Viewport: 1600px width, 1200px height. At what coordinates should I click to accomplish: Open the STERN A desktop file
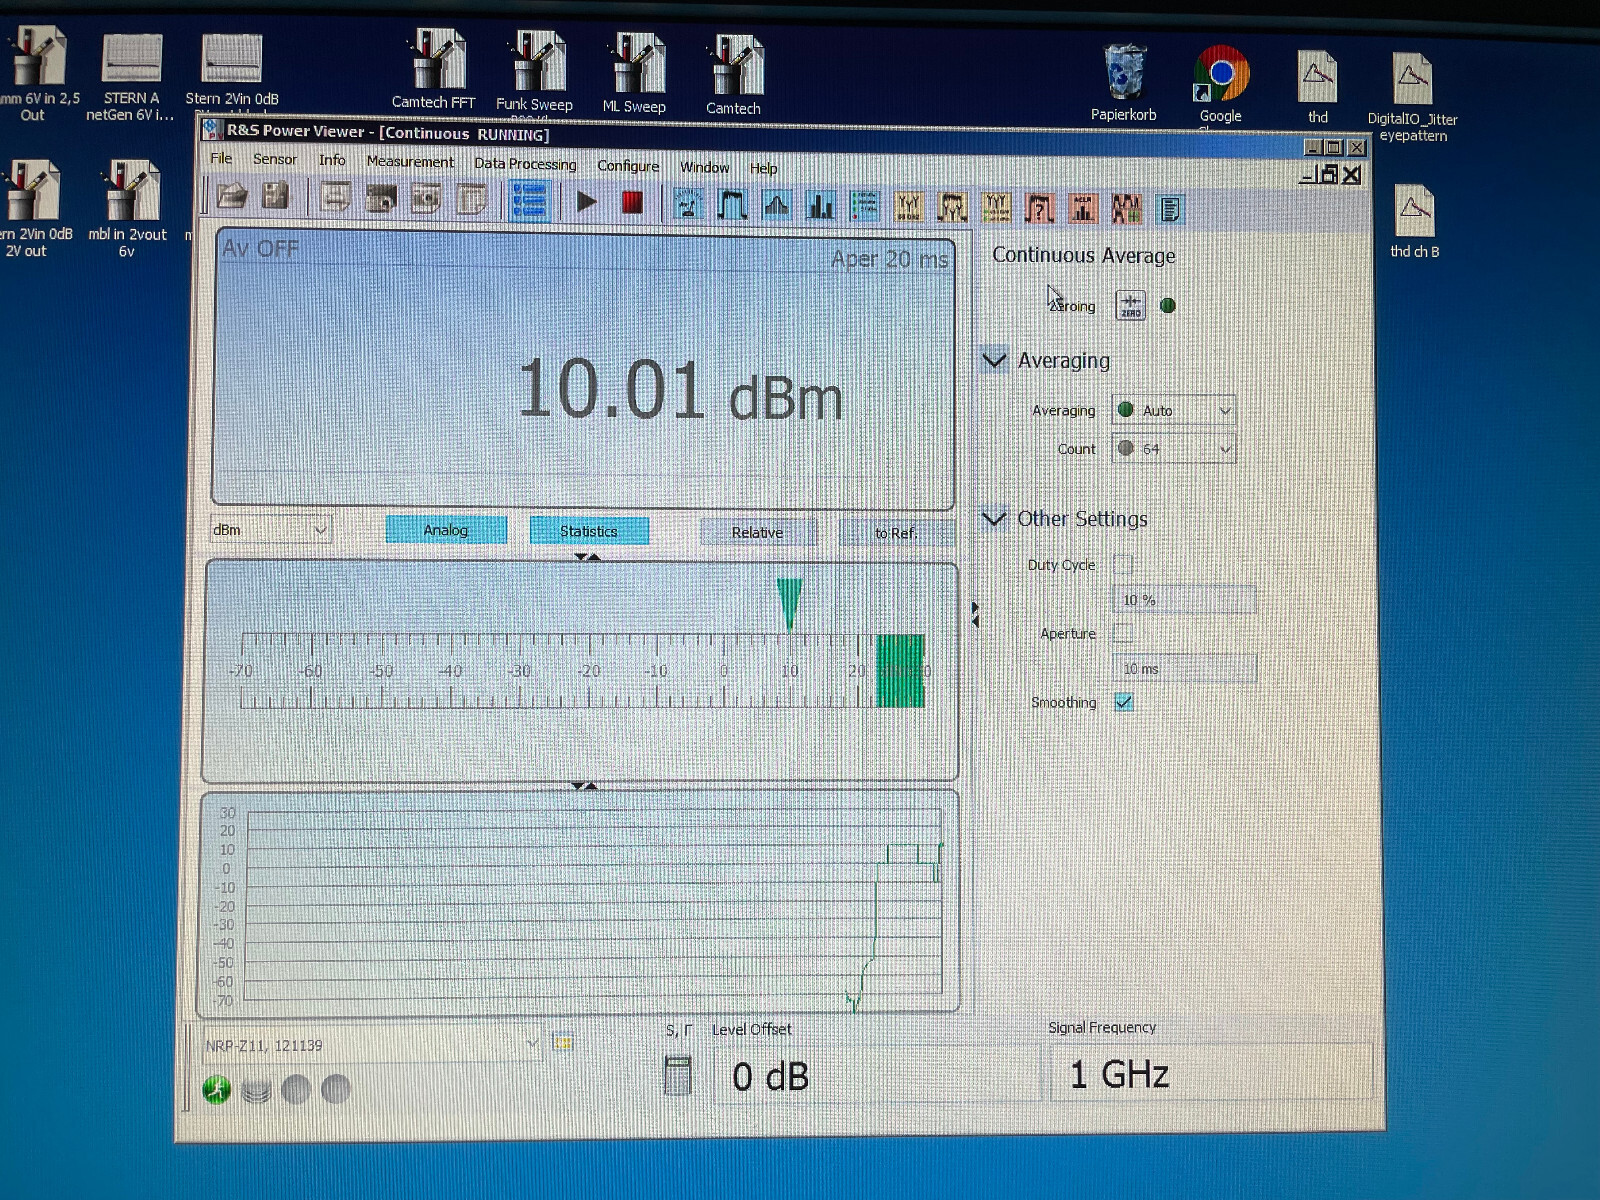point(131,78)
